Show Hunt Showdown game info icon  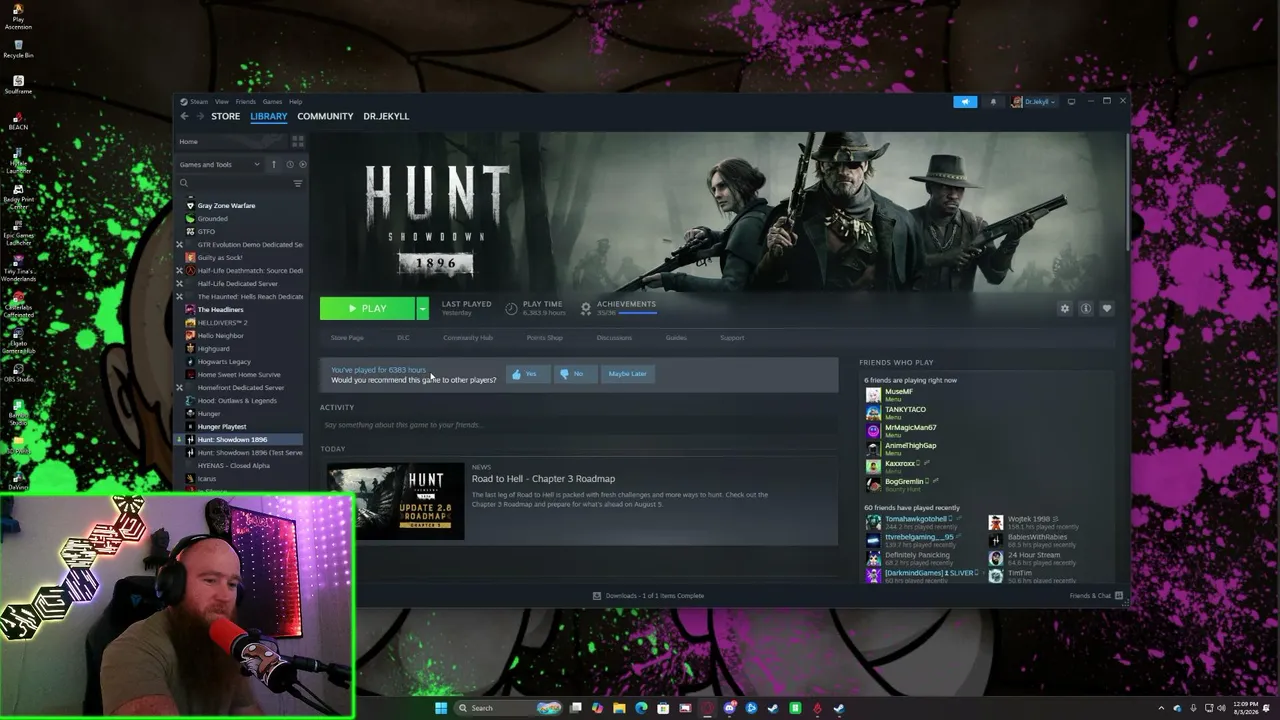tap(1085, 308)
